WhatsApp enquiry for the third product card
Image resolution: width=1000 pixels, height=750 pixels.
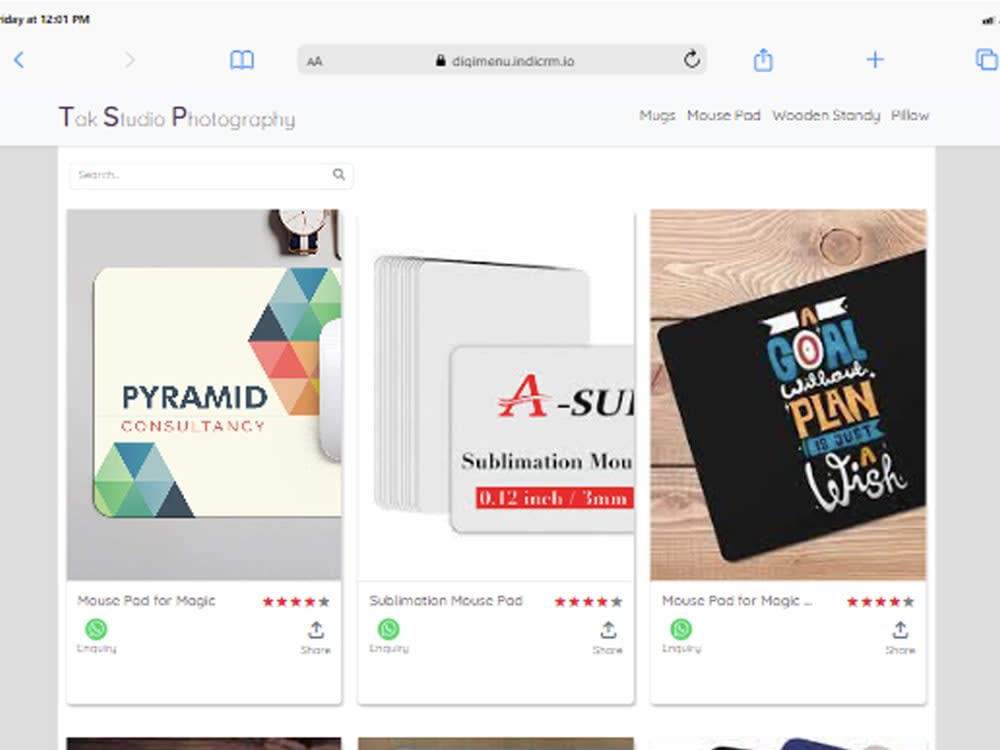click(681, 636)
